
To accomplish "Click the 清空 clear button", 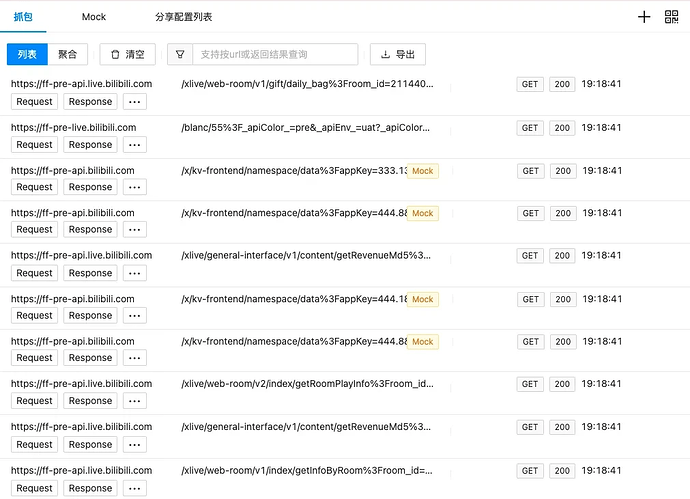I will pos(128,55).
